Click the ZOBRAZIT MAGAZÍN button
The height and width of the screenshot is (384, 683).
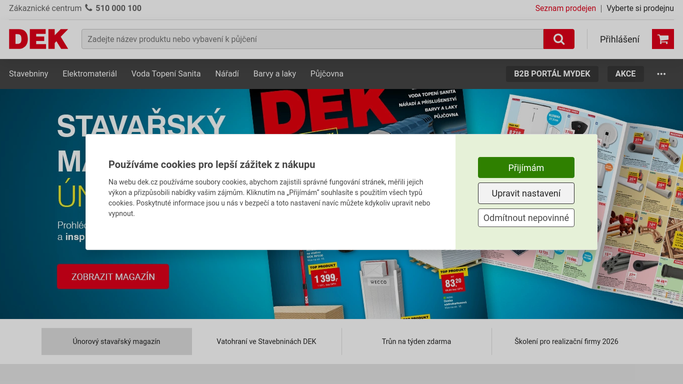point(113,276)
